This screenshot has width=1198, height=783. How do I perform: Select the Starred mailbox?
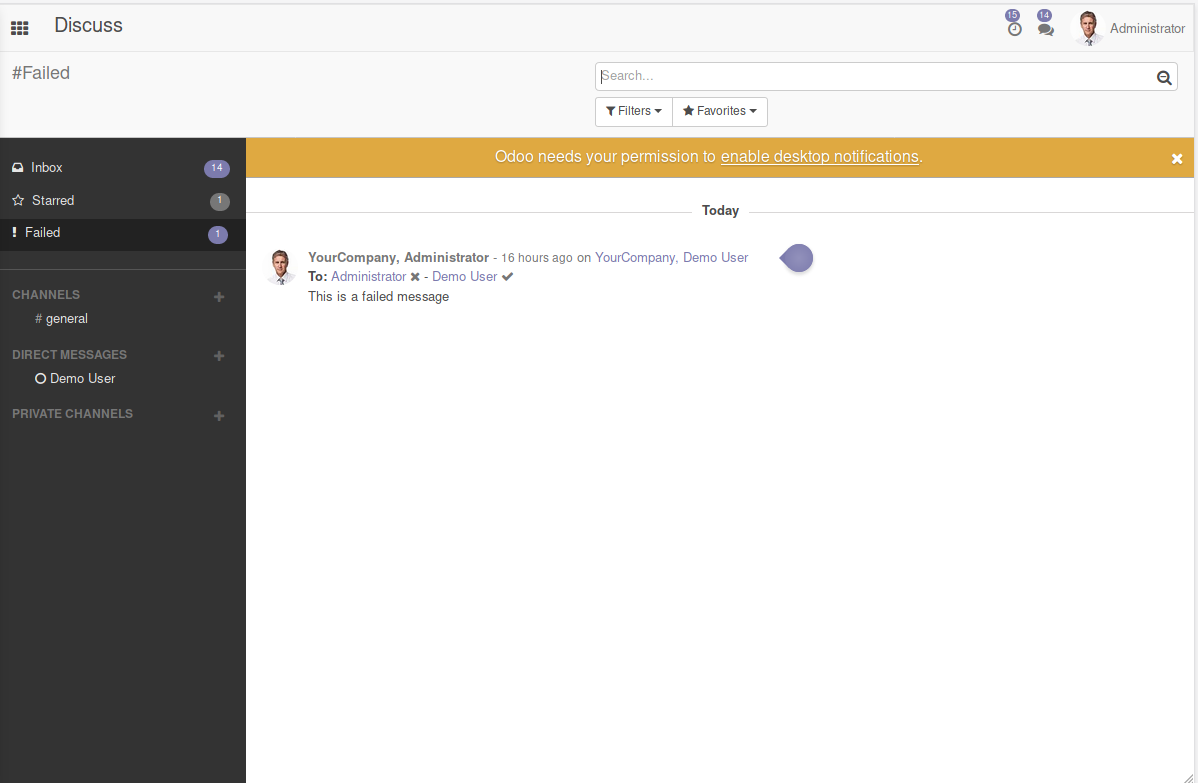(x=53, y=200)
